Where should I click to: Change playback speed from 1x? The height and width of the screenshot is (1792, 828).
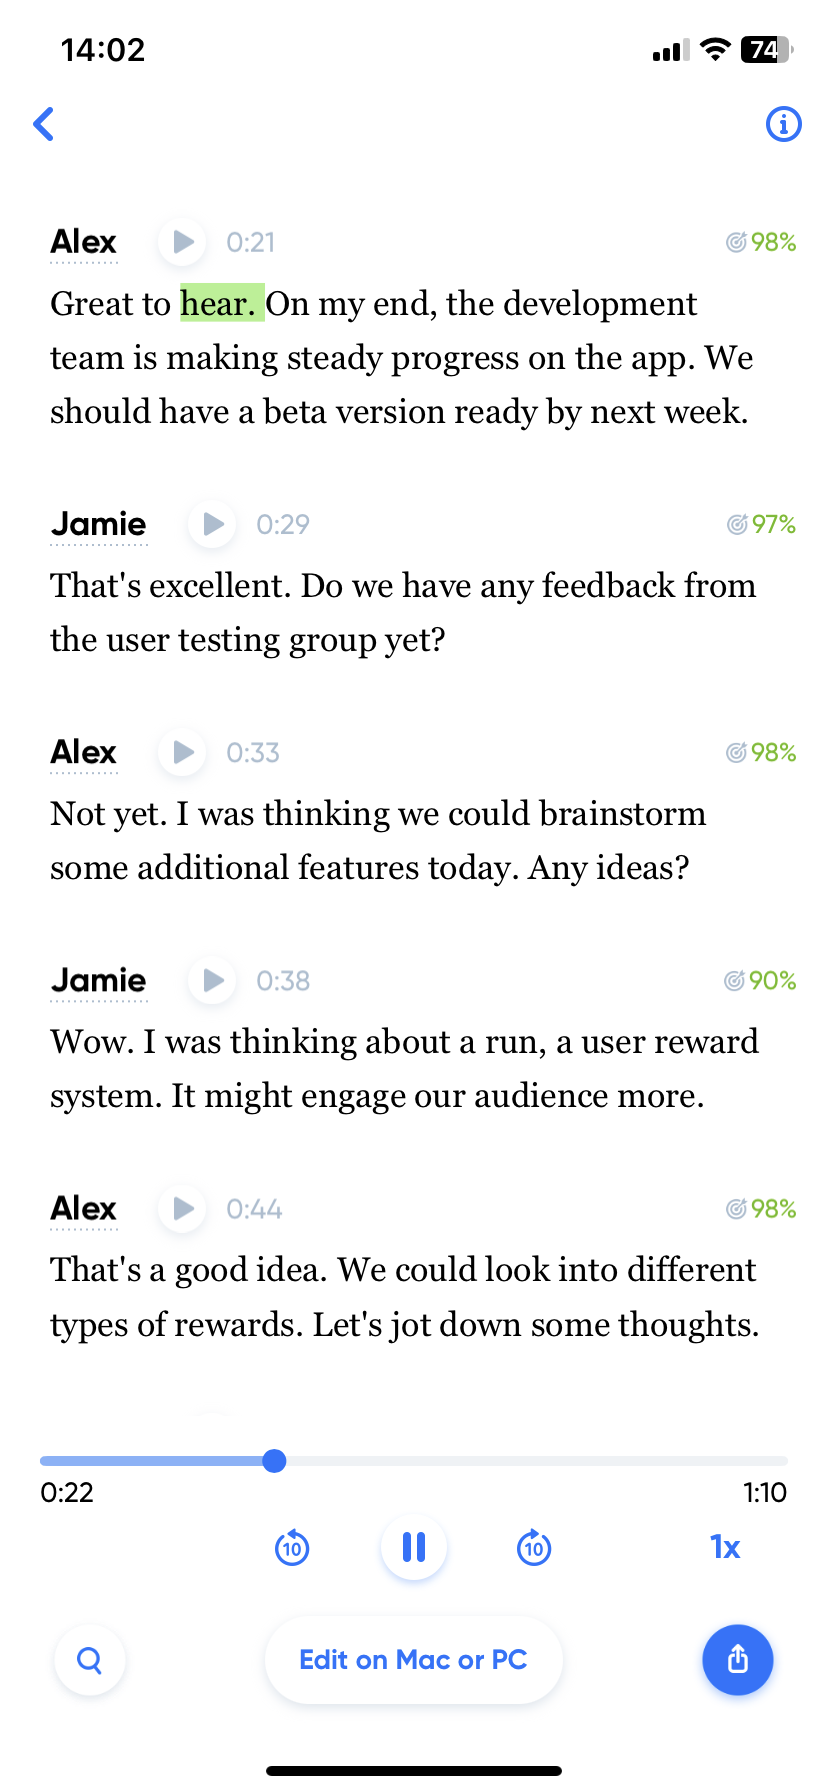[x=724, y=1547]
